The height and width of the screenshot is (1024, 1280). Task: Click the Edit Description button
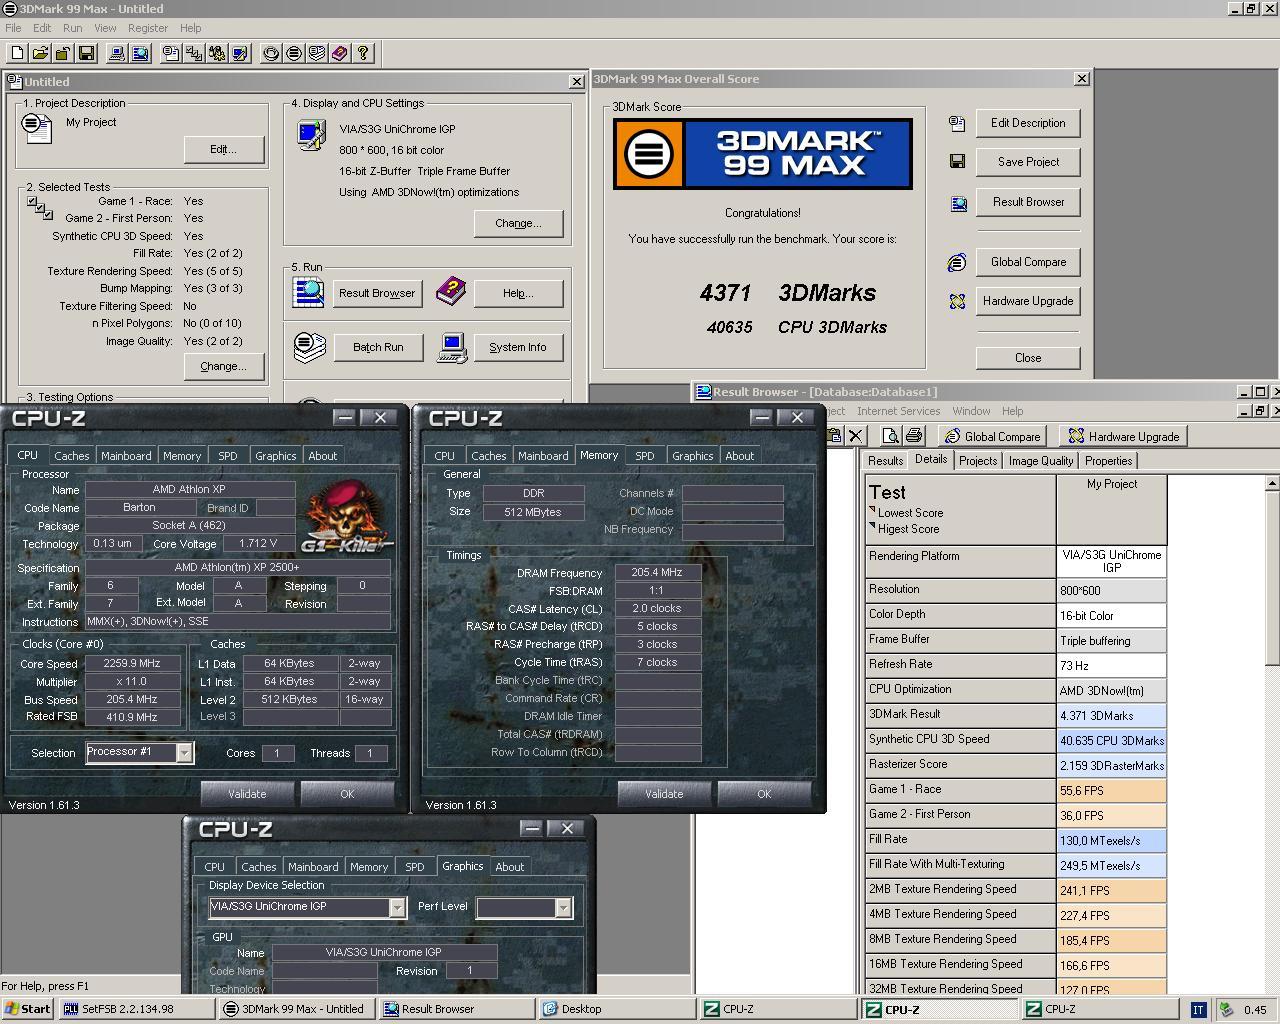pyautogui.click(x=1028, y=123)
